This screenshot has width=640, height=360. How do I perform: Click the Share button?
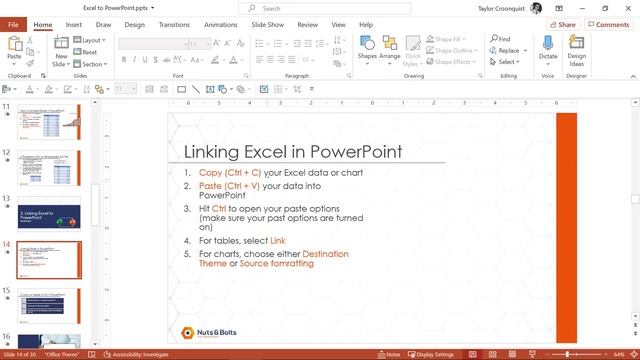pyautogui.click(x=563, y=24)
